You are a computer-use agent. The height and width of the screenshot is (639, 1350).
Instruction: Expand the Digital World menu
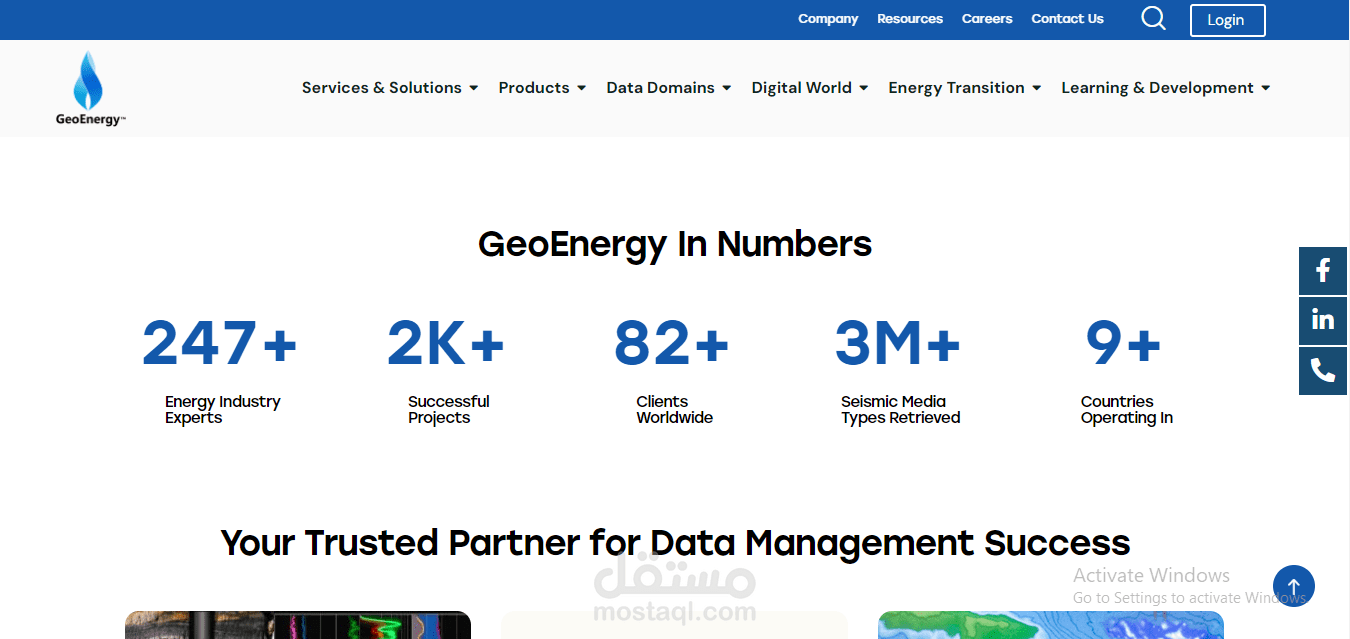coord(810,88)
